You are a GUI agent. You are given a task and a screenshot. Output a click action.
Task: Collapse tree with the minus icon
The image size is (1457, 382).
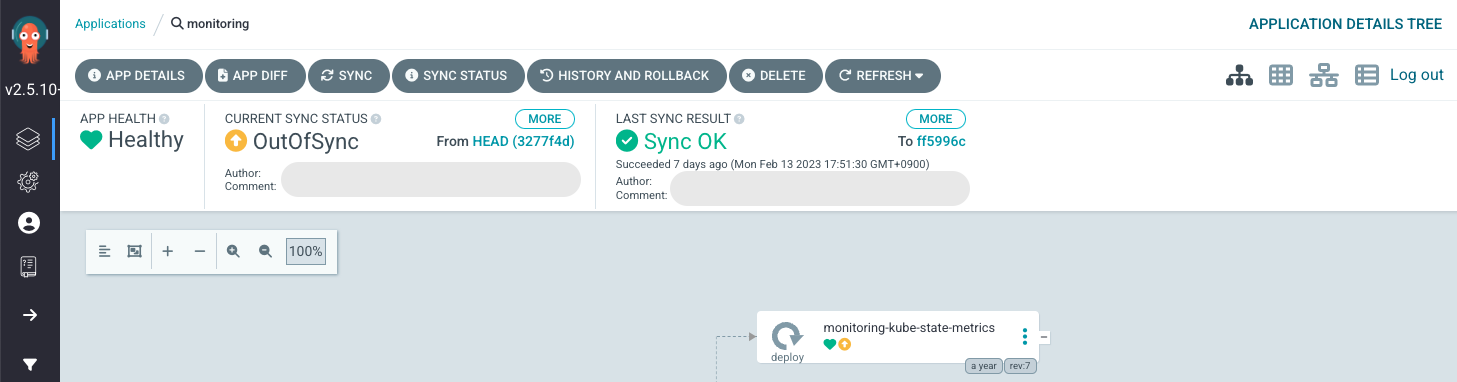200,252
